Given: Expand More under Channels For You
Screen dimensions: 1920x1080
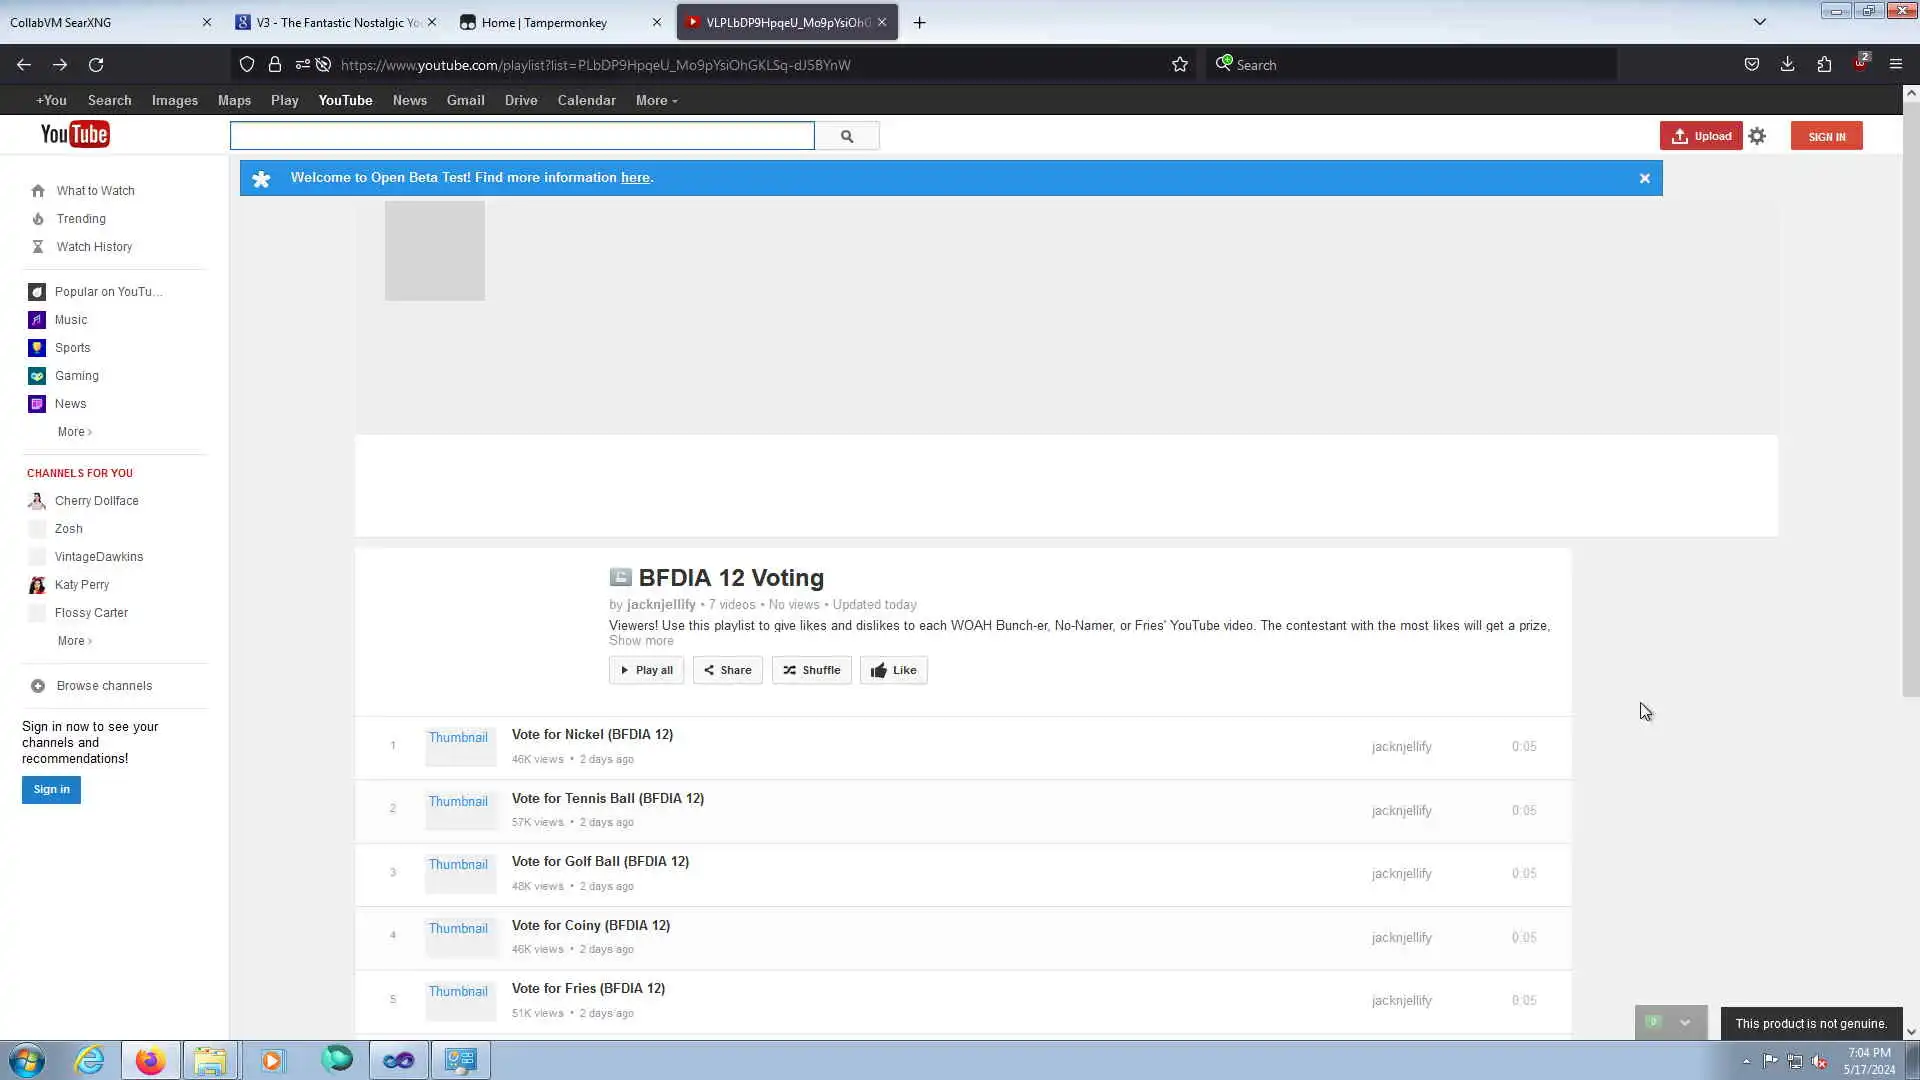Looking at the screenshot, I should tap(74, 641).
